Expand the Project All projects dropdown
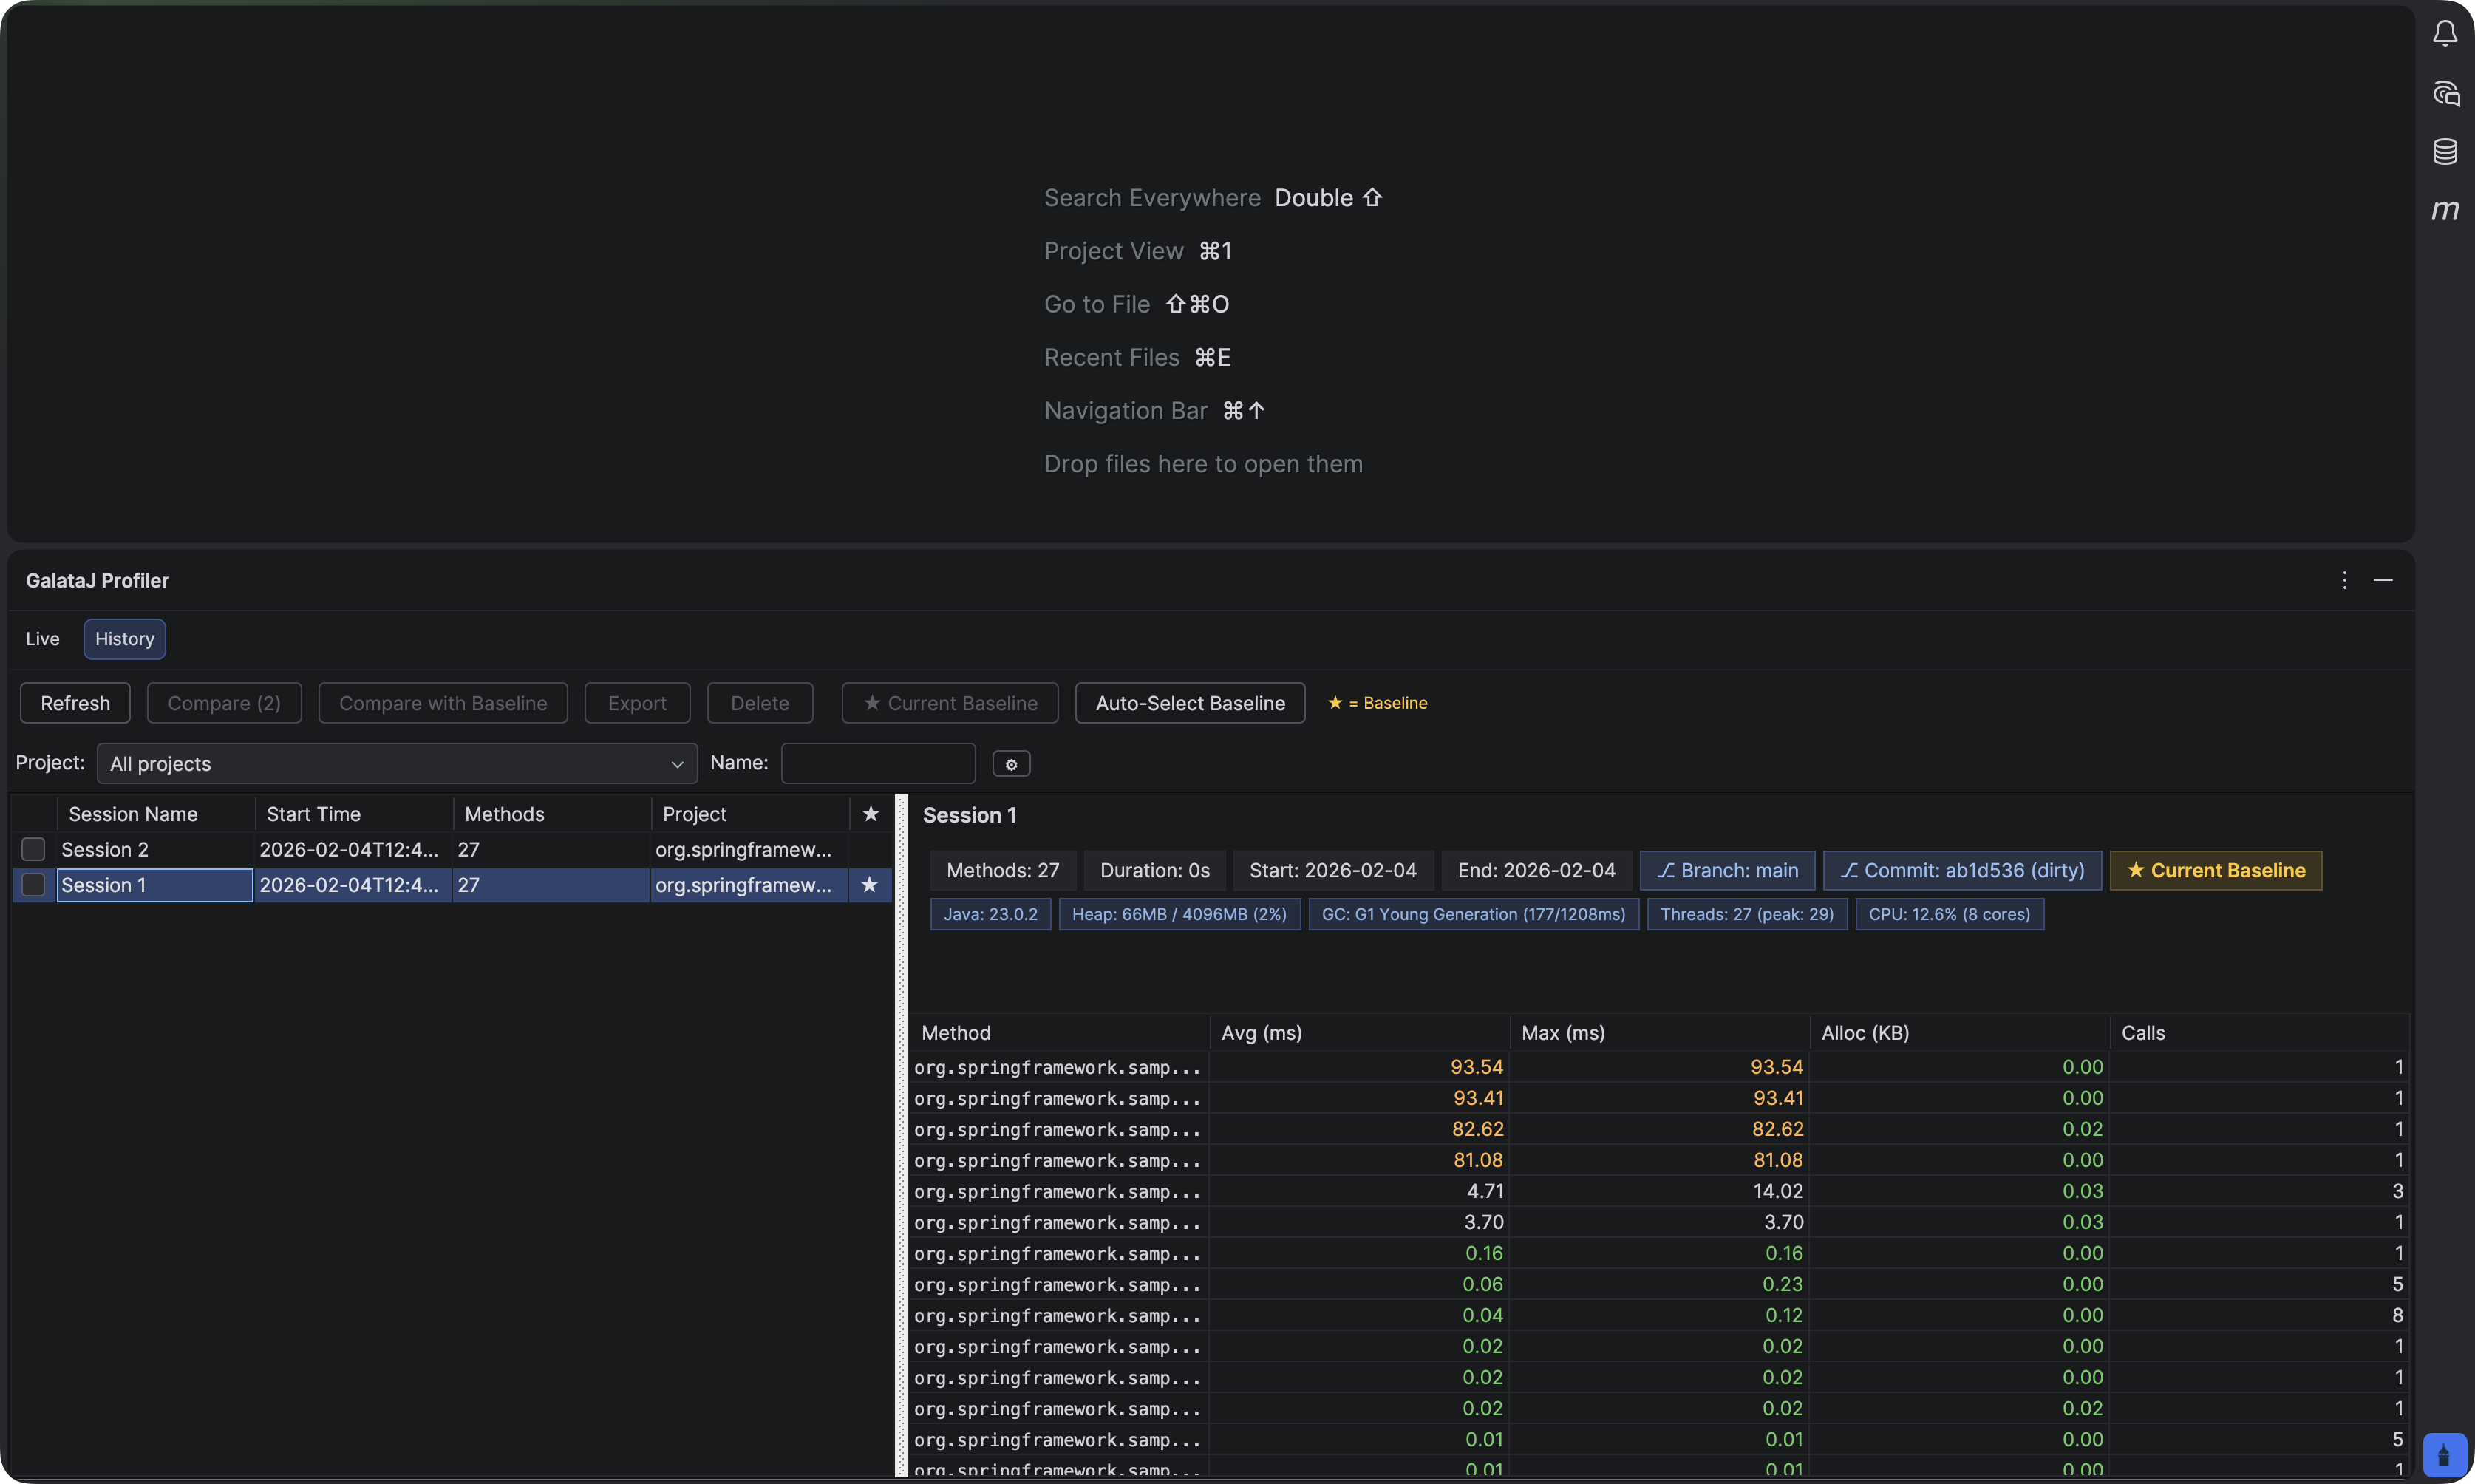 tap(396, 764)
